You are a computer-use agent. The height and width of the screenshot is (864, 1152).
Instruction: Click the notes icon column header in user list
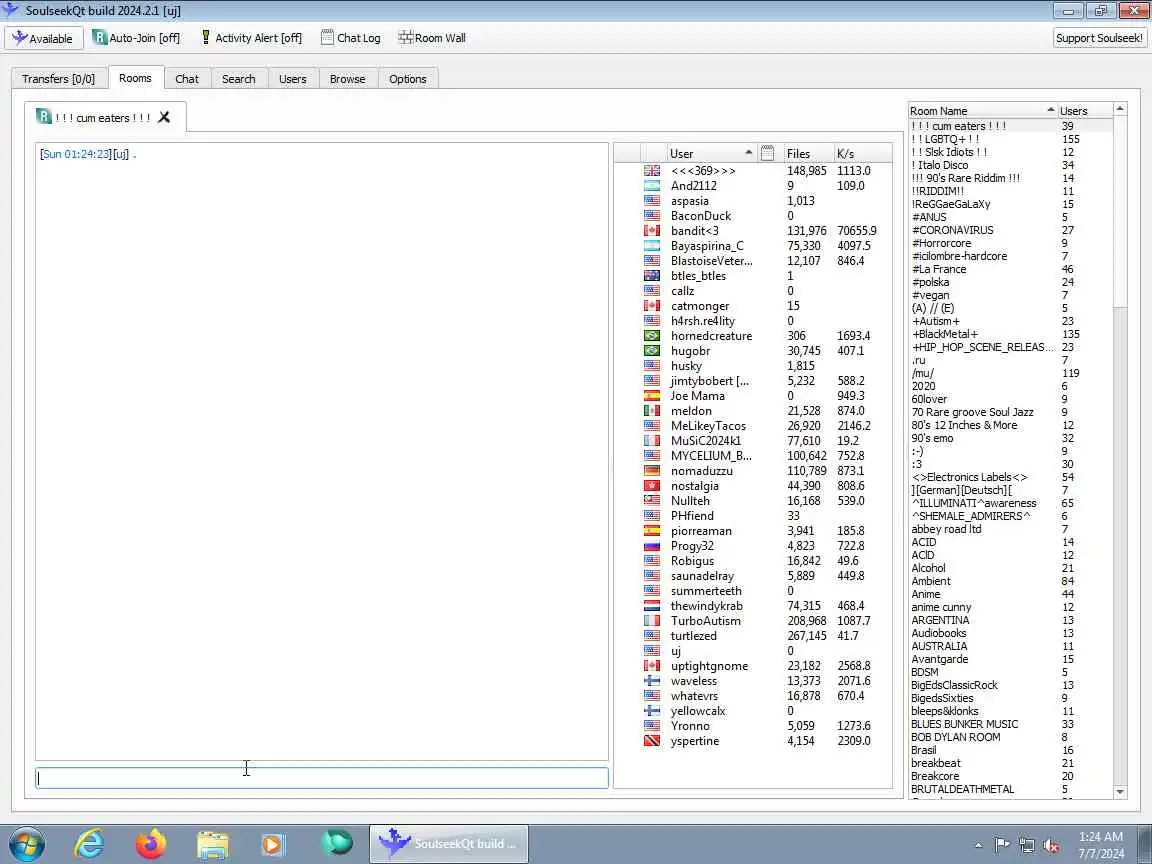pyautogui.click(x=768, y=154)
